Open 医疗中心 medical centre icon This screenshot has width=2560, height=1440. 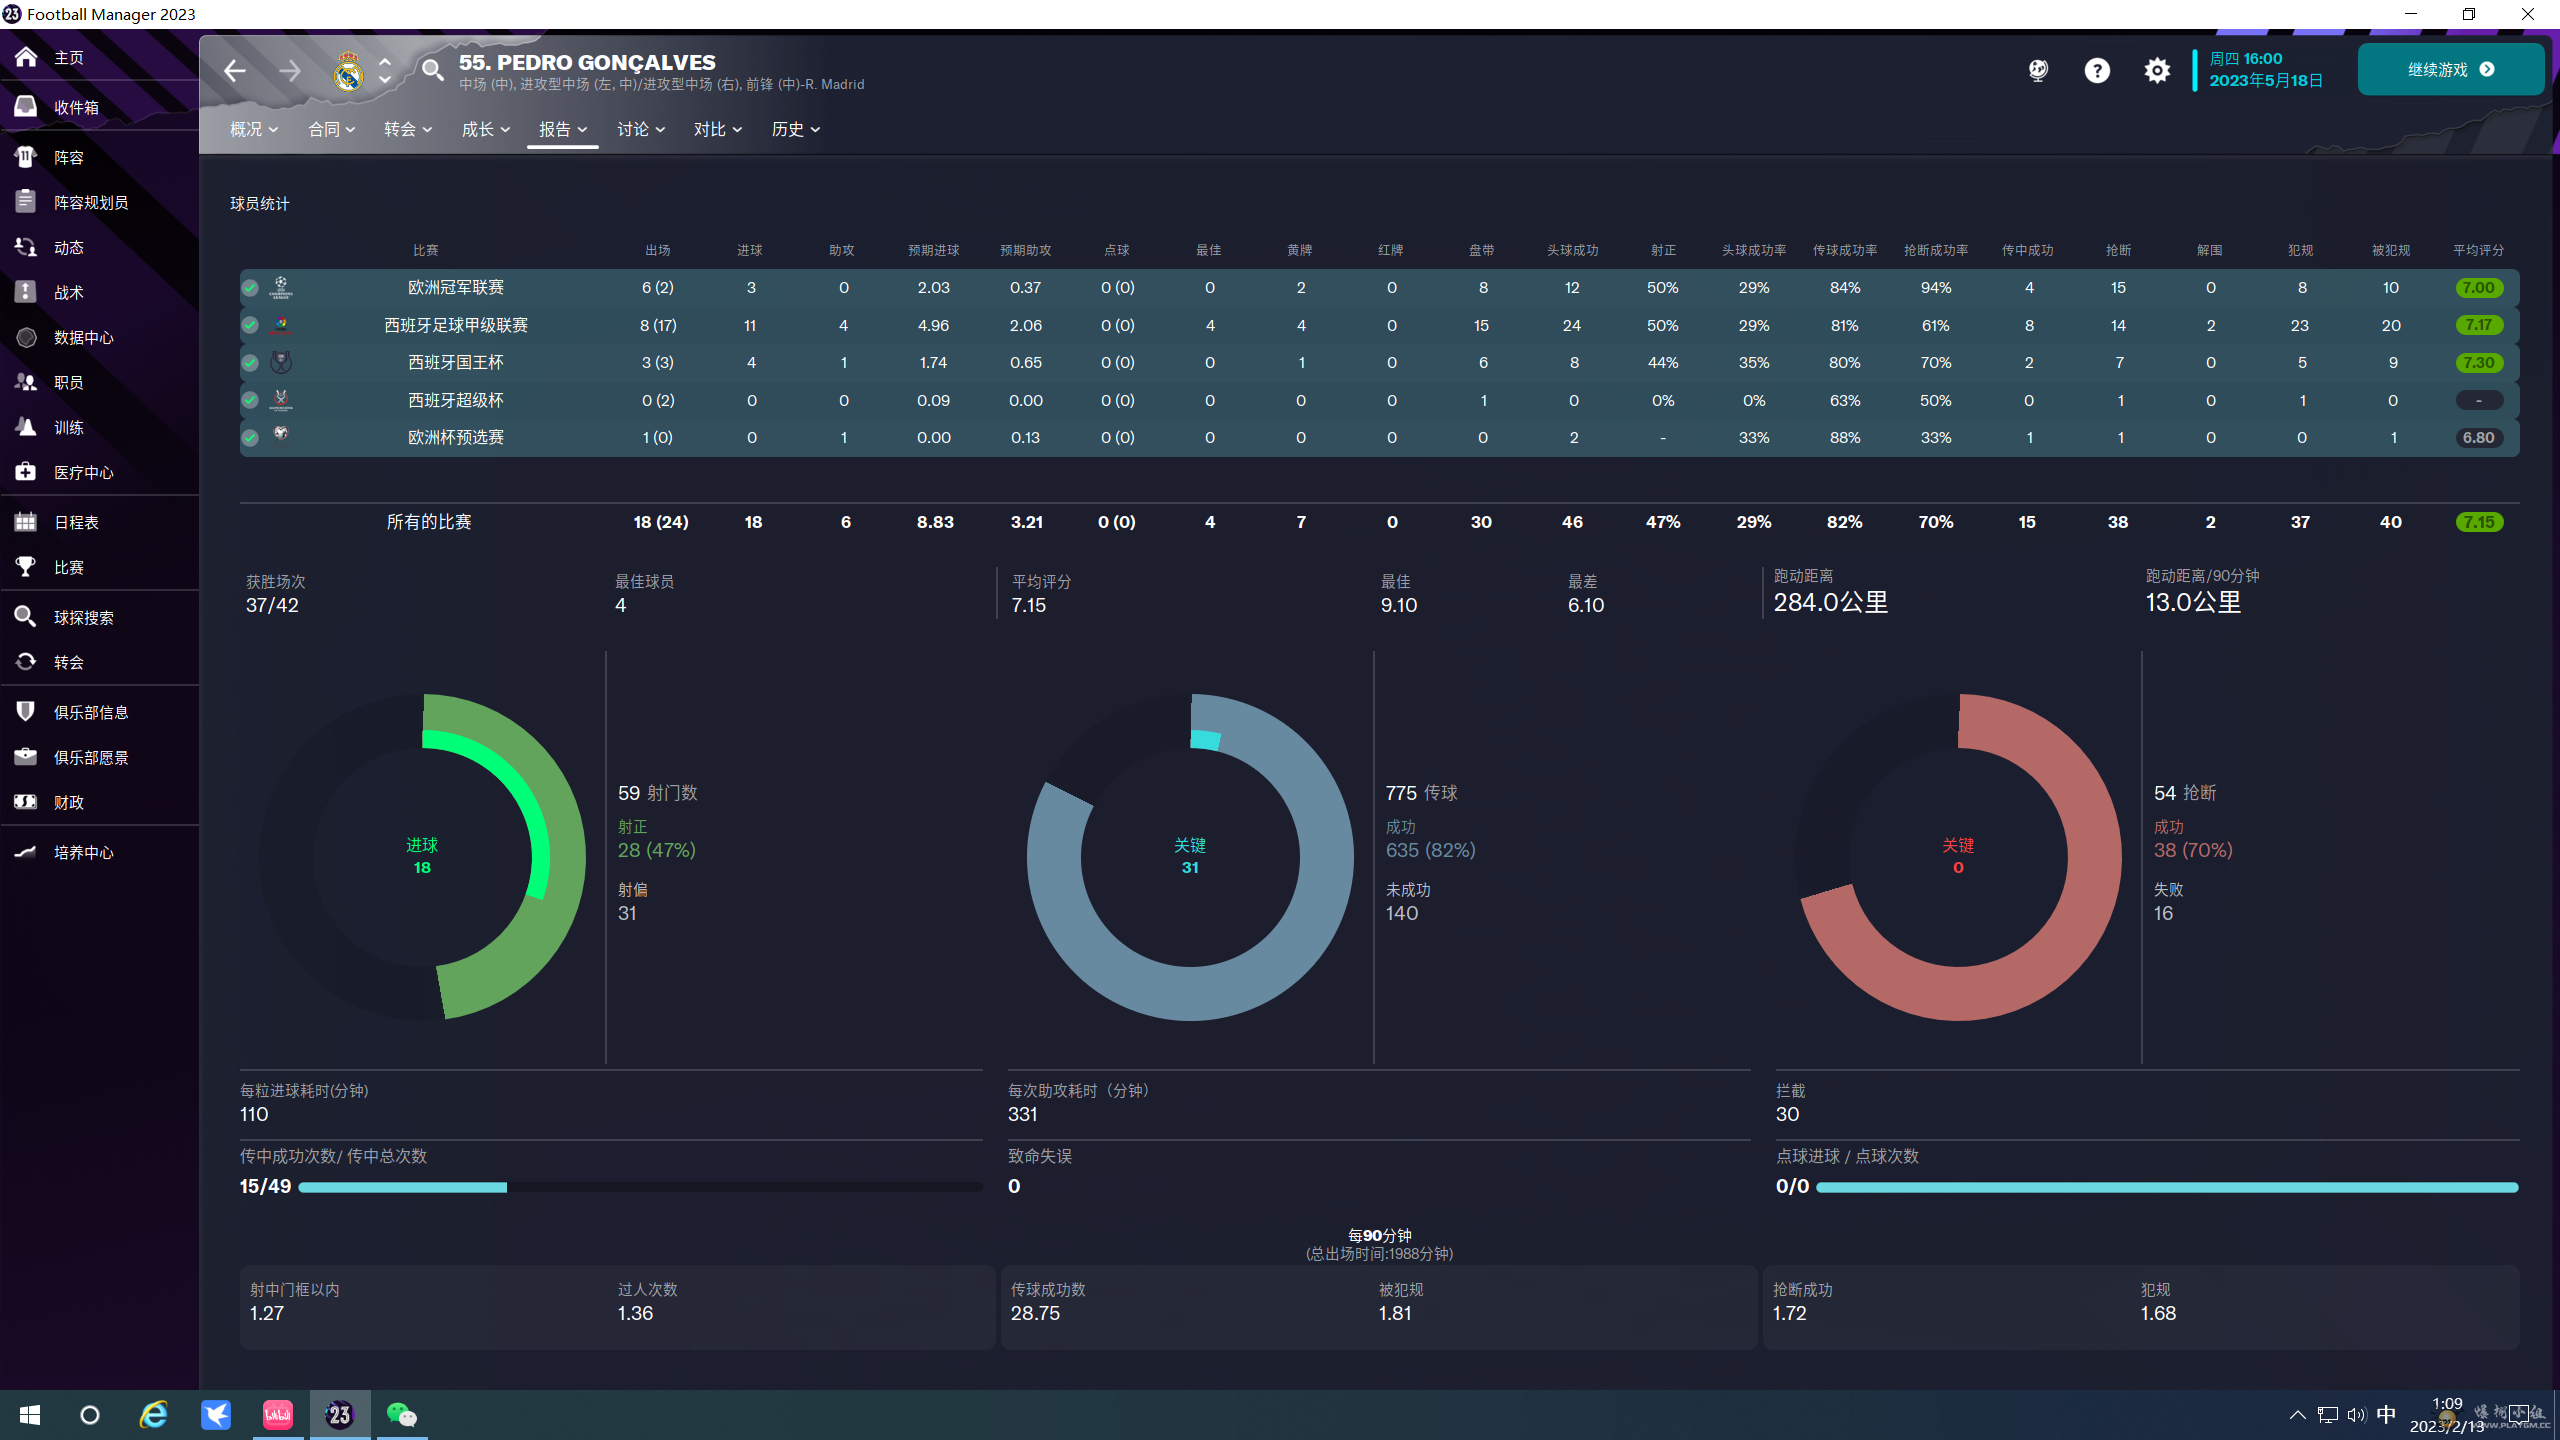[26, 472]
